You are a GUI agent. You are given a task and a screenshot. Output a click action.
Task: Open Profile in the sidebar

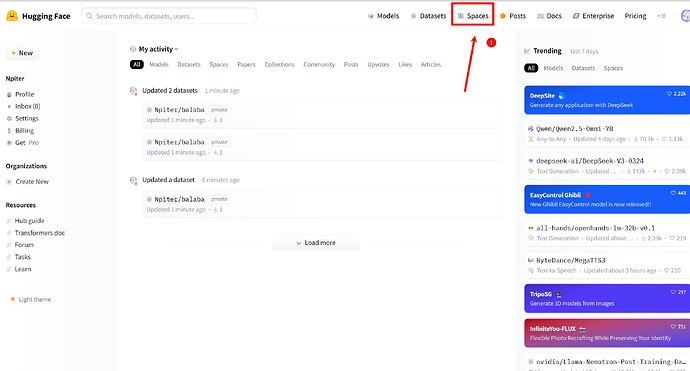[x=20, y=94]
